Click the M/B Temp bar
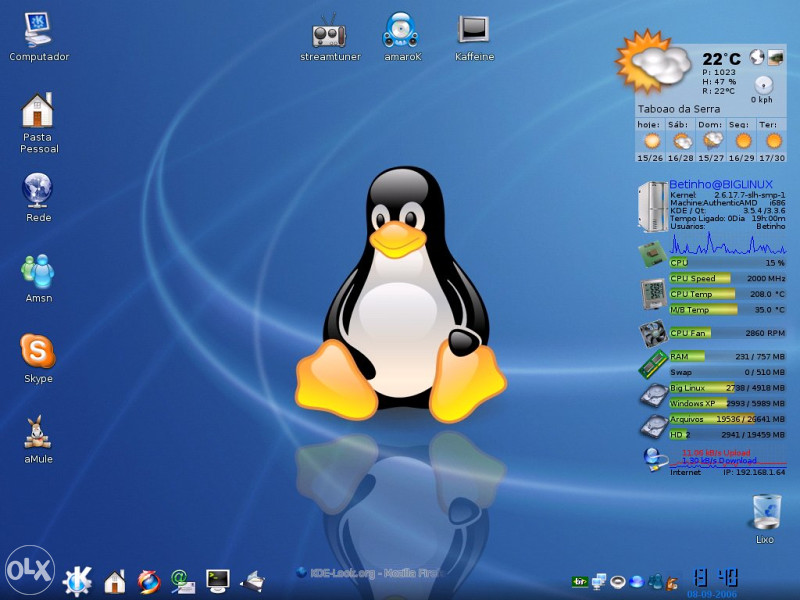The height and width of the screenshot is (600, 800). pos(727,310)
